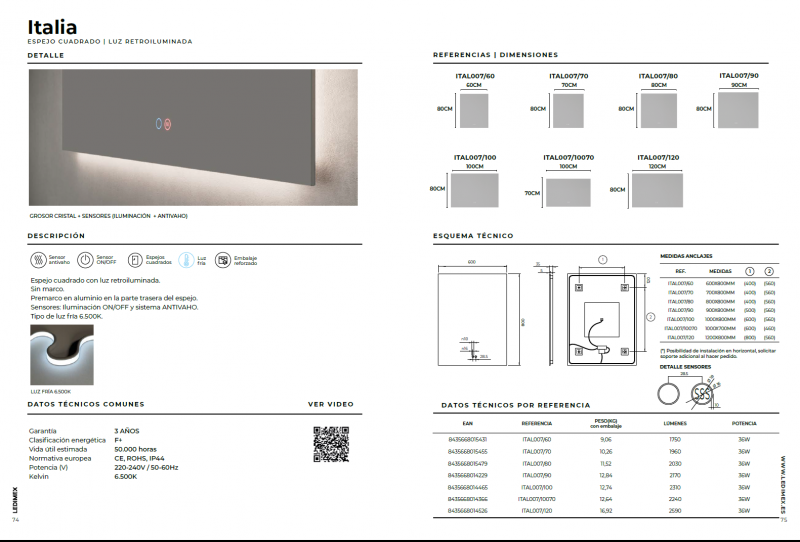The image size is (800, 542).
Task: Click the blue light sensor on mirror photo
Action: pos(158,126)
